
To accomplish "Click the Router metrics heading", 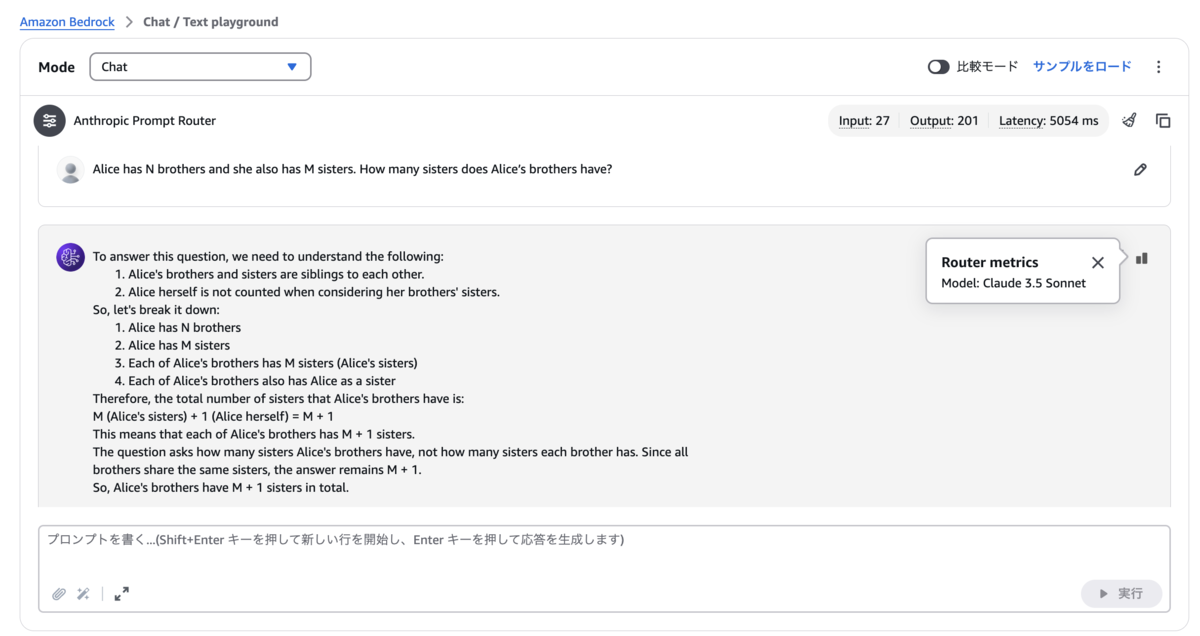I will [990, 263].
